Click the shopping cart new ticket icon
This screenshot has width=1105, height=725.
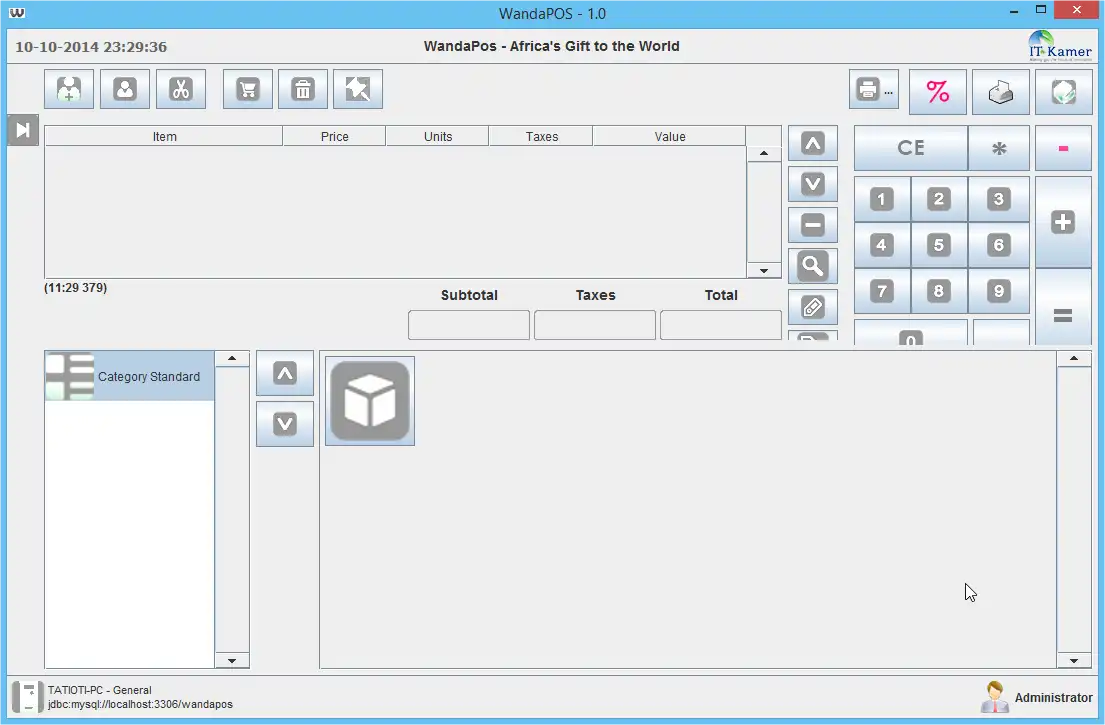click(247, 89)
